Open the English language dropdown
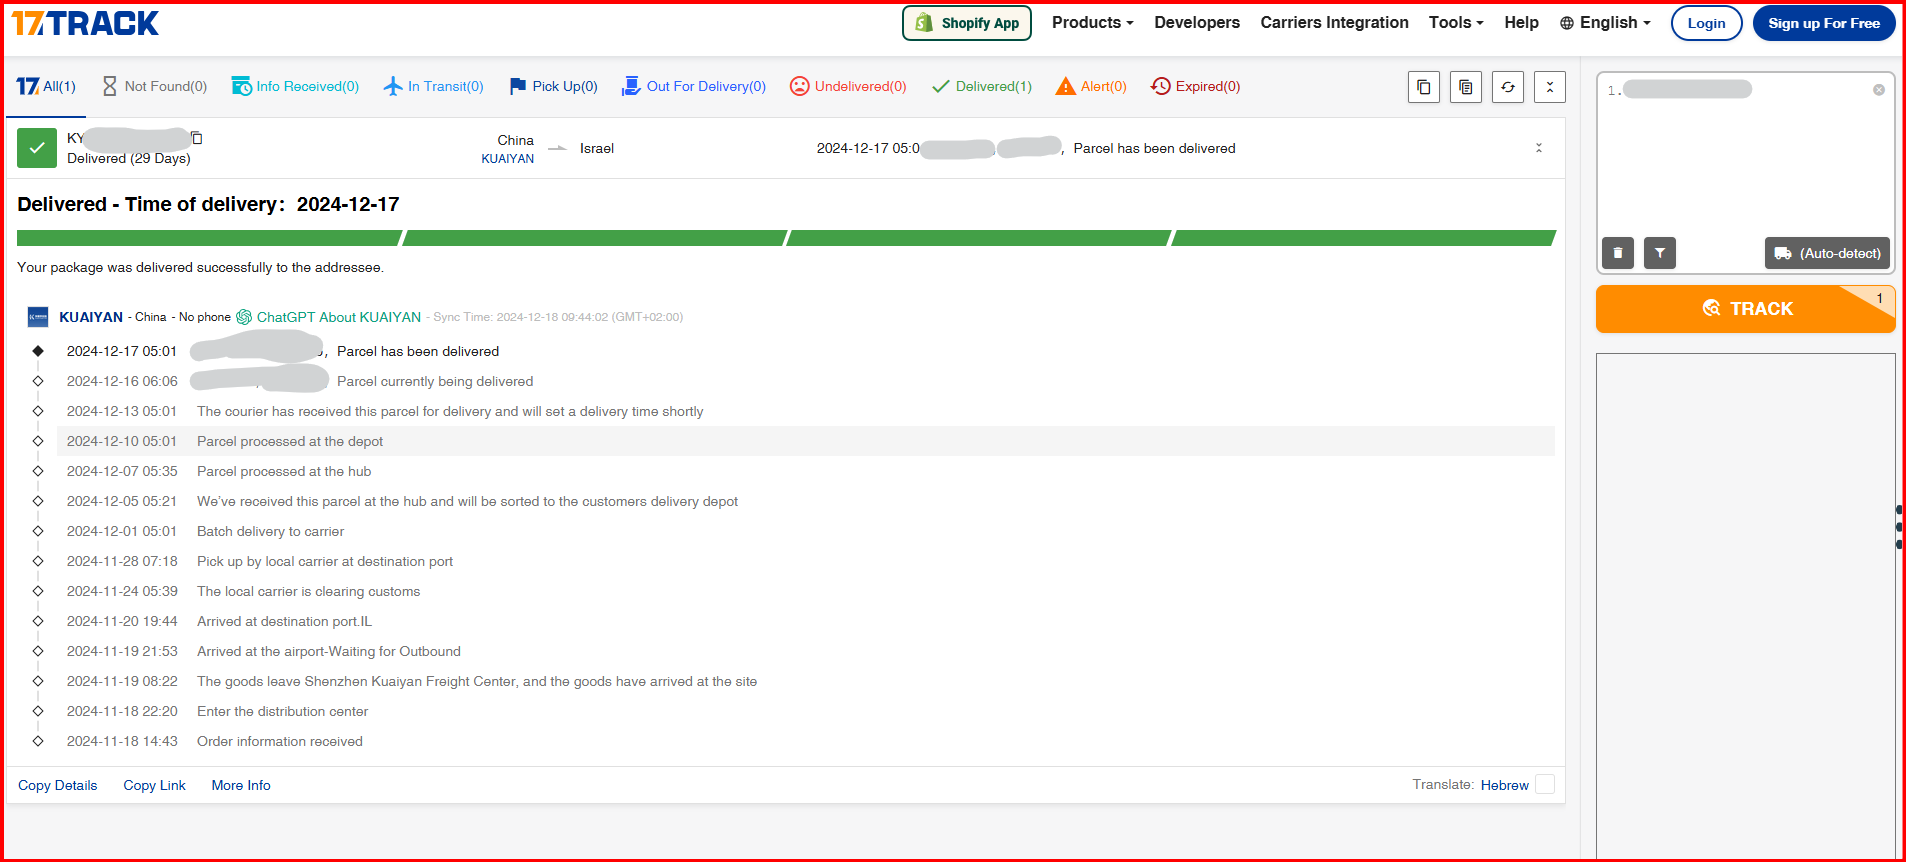Viewport: 1906px width, 862px height. coord(1605,23)
